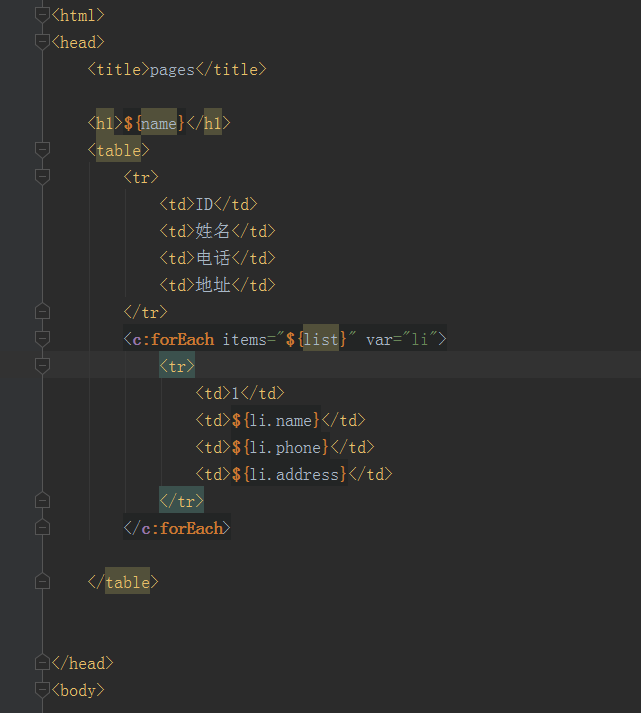Collapse the html tag fold marker
The image size is (641, 713).
pos(42,15)
